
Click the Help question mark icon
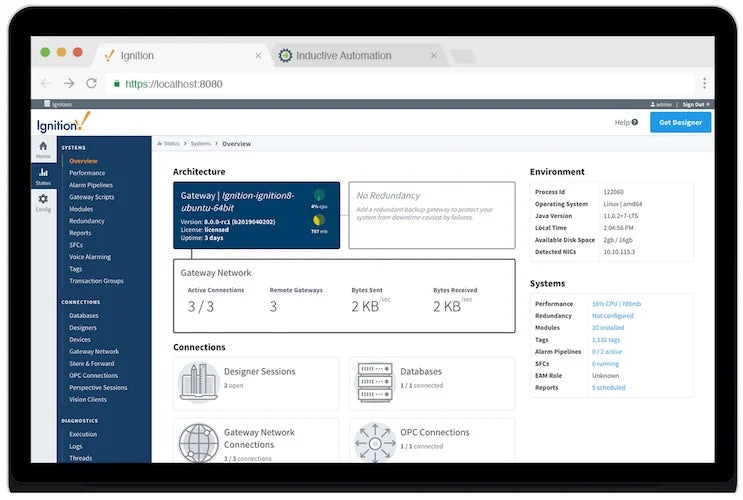tap(634, 122)
